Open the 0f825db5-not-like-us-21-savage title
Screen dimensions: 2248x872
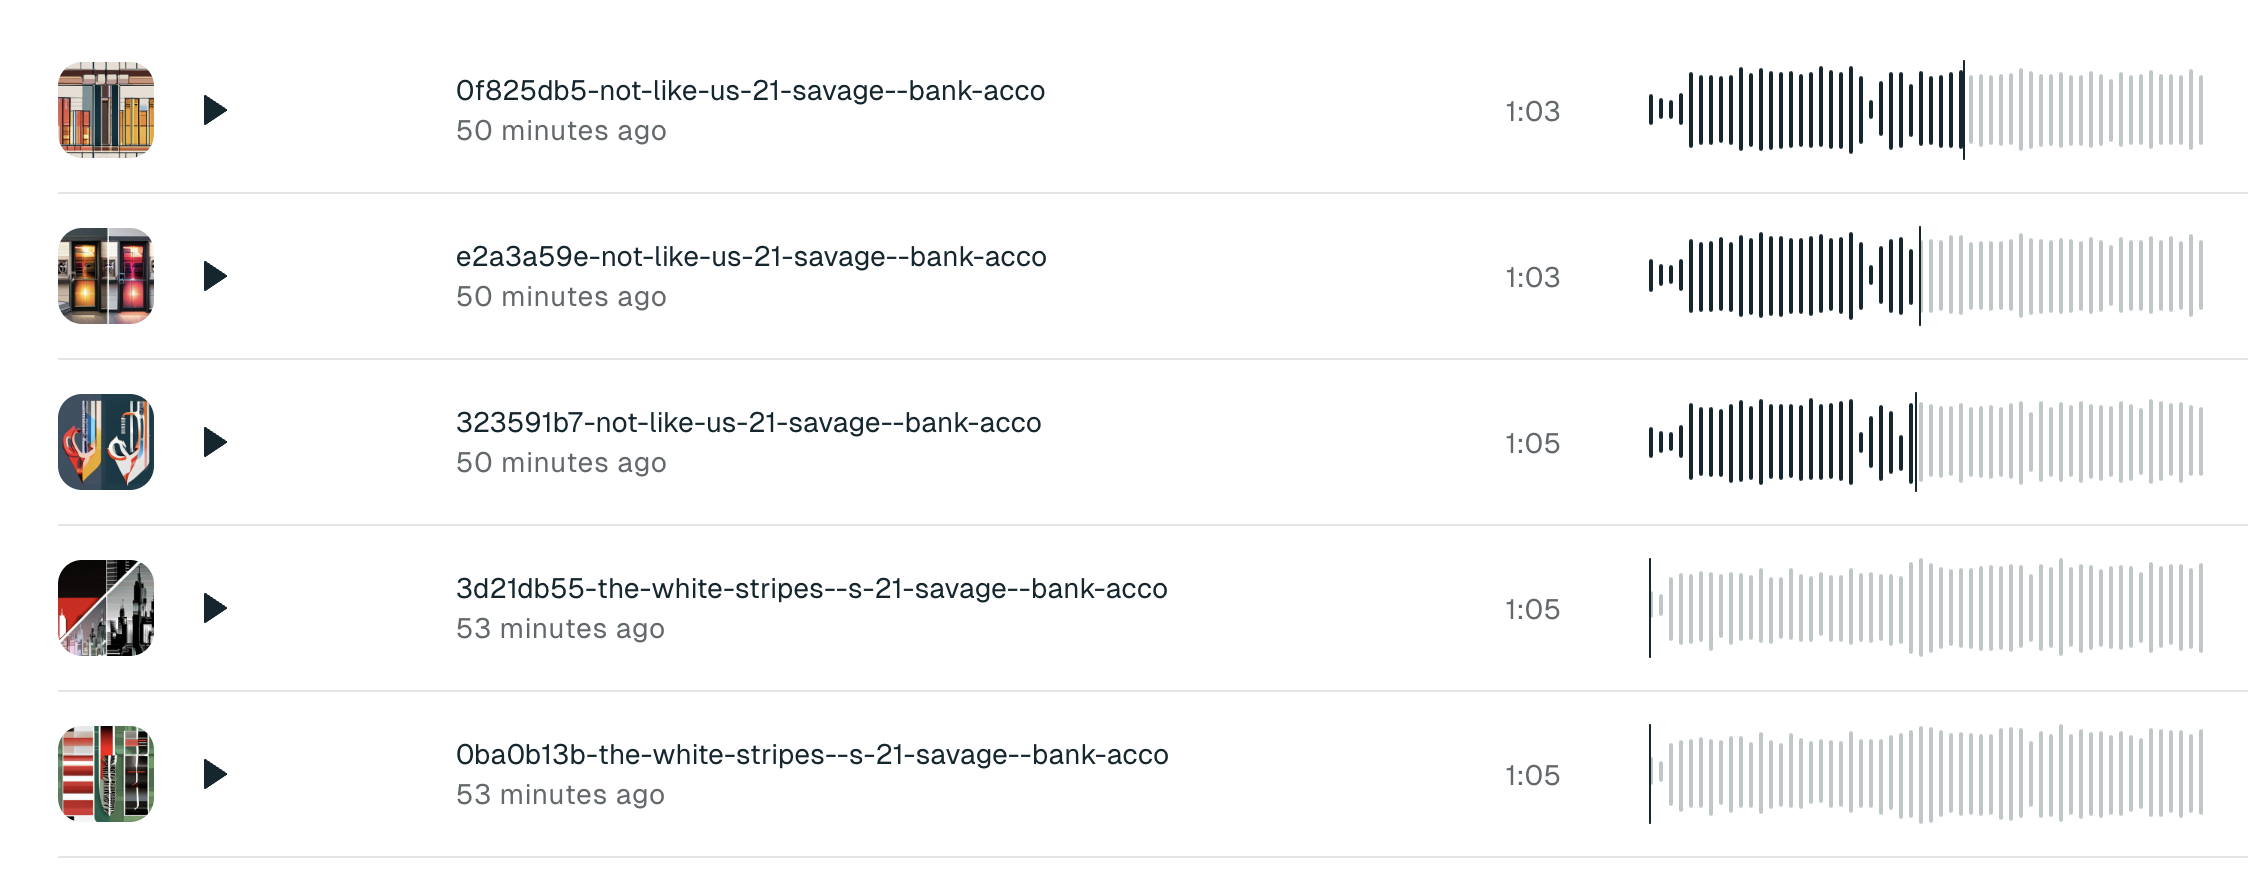tap(750, 91)
